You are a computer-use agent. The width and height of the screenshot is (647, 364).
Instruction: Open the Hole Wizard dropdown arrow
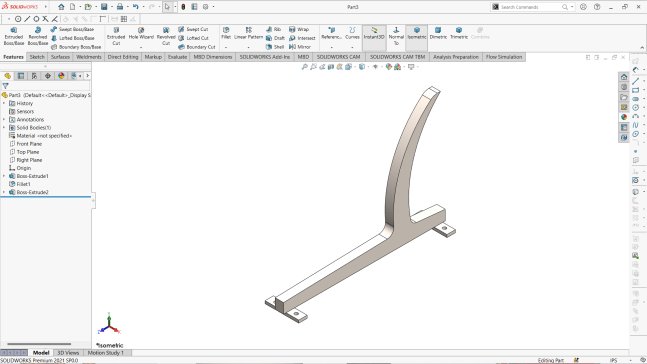click(141, 47)
